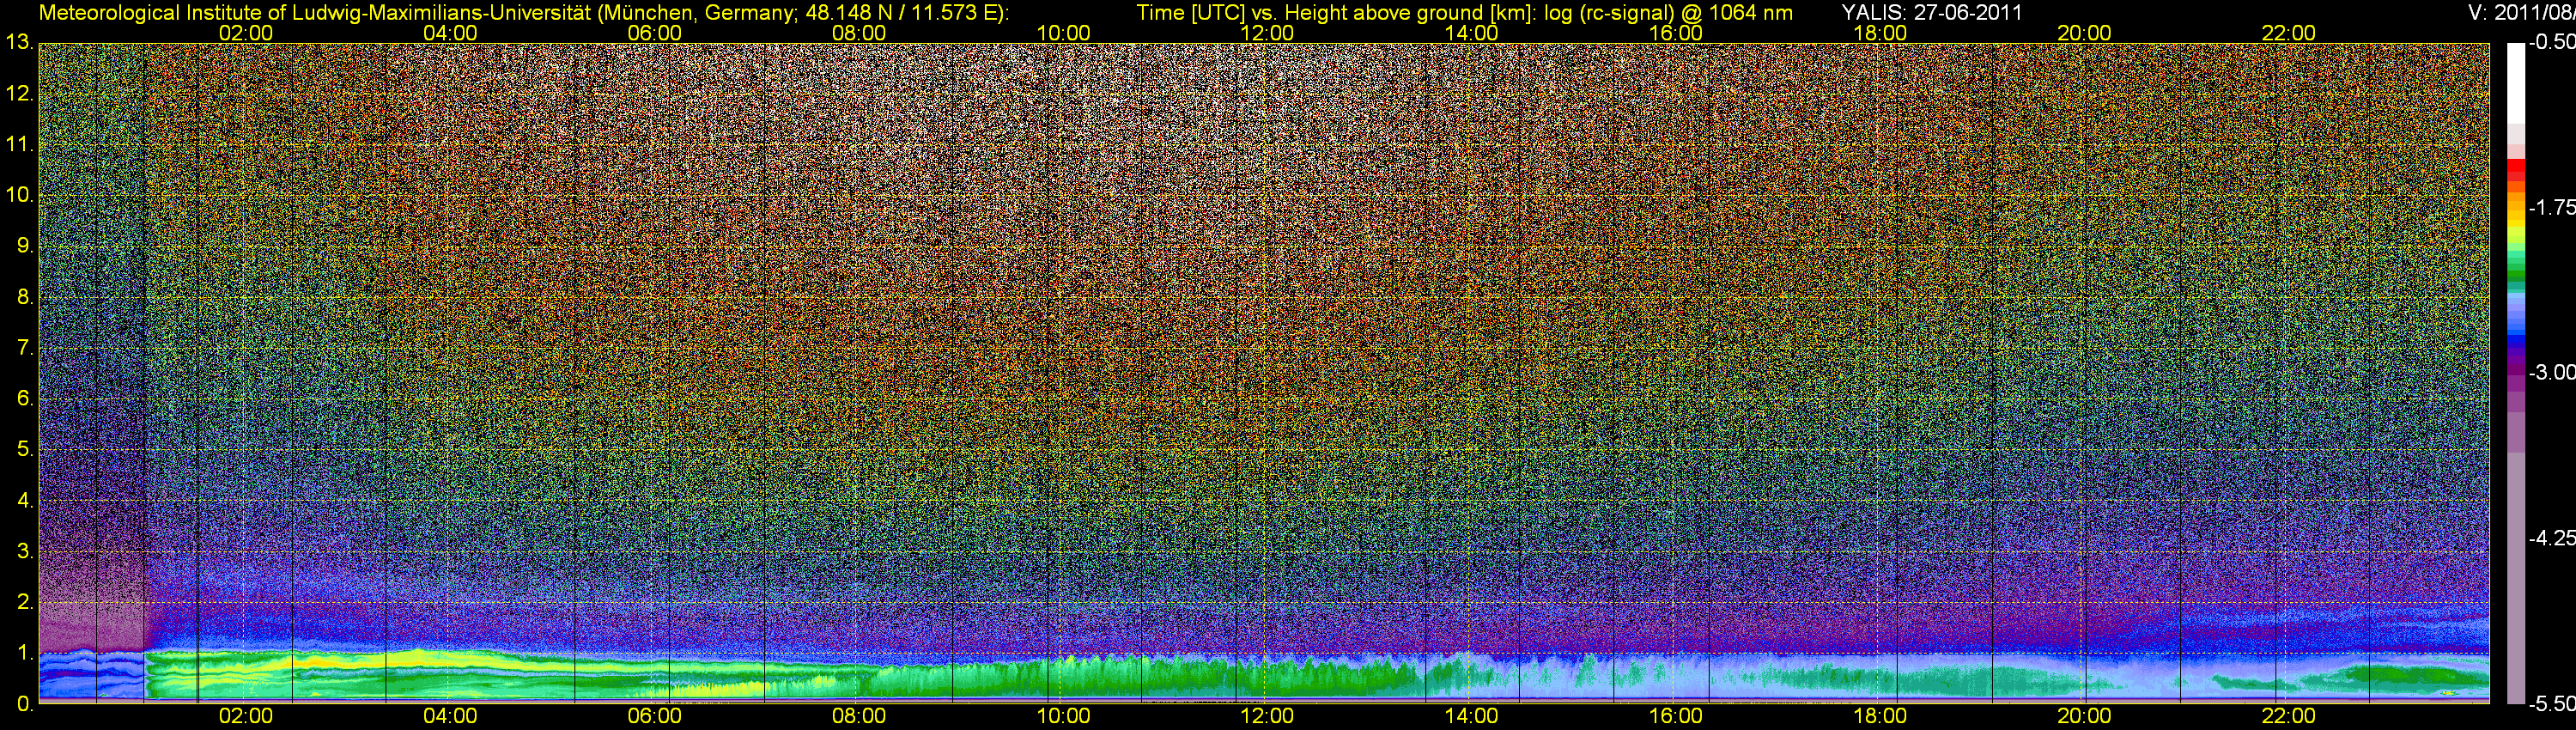Click the 13 km height axis label
This screenshot has width=2576, height=730.
click(x=19, y=43)
